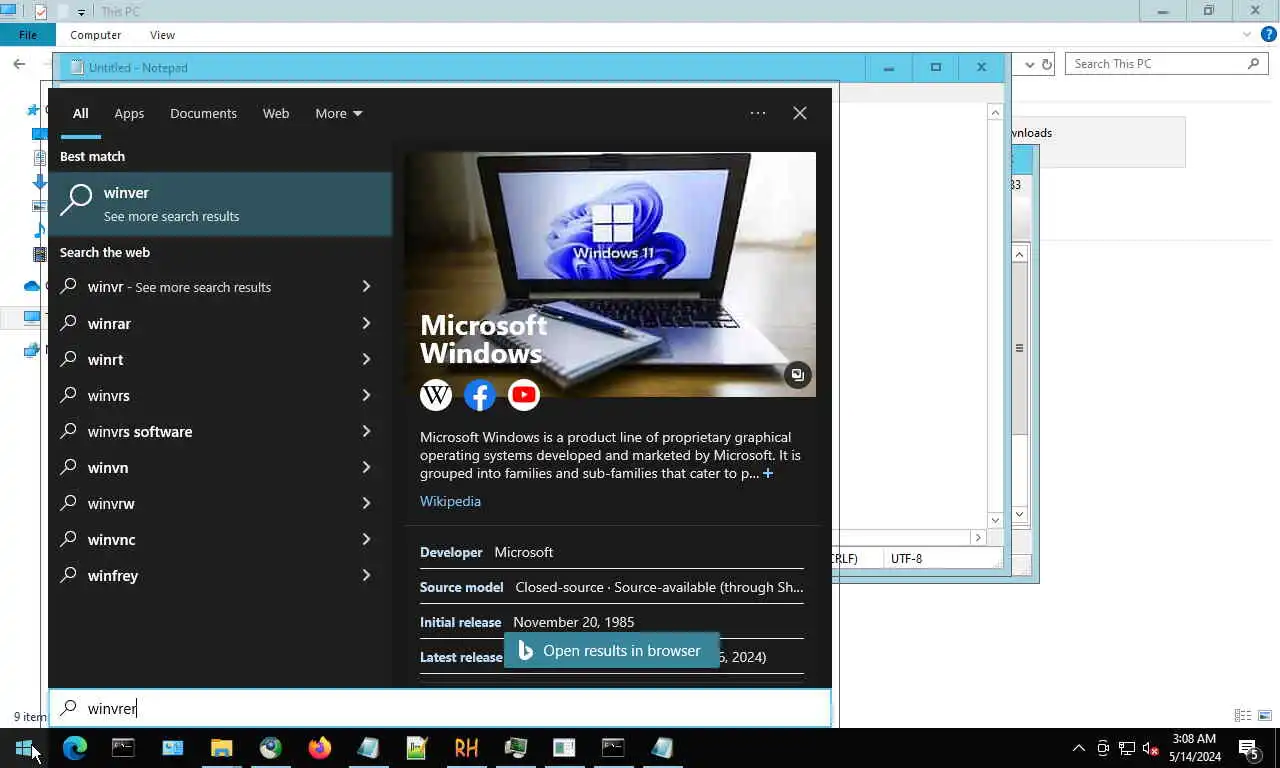The width and height of the screenshot is (1280, 768).
Task: Click Open results in browser button
Action: (x=611, y=650)
